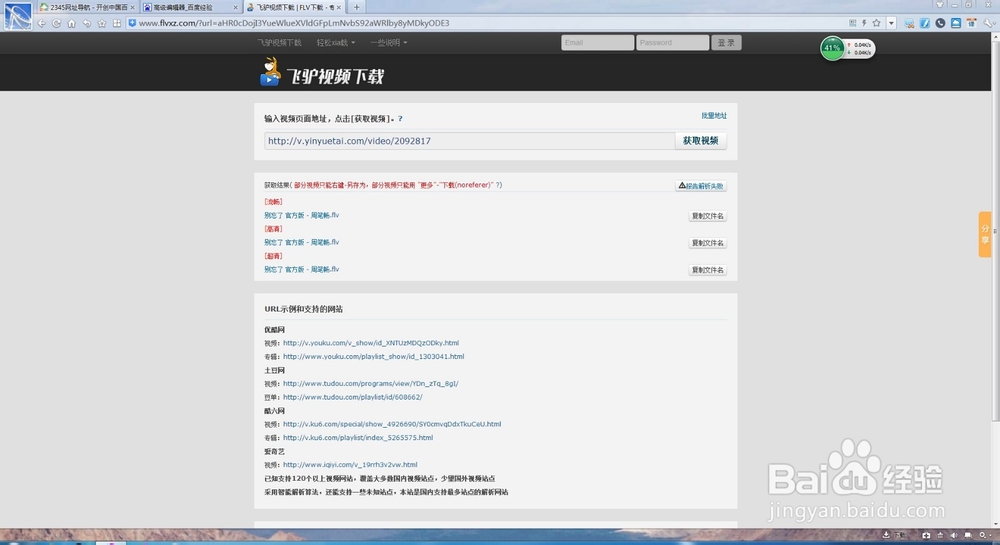Copy filename for the 超清 video
1000x545 pixels.
pyautogui.click(x=707, y=270)
